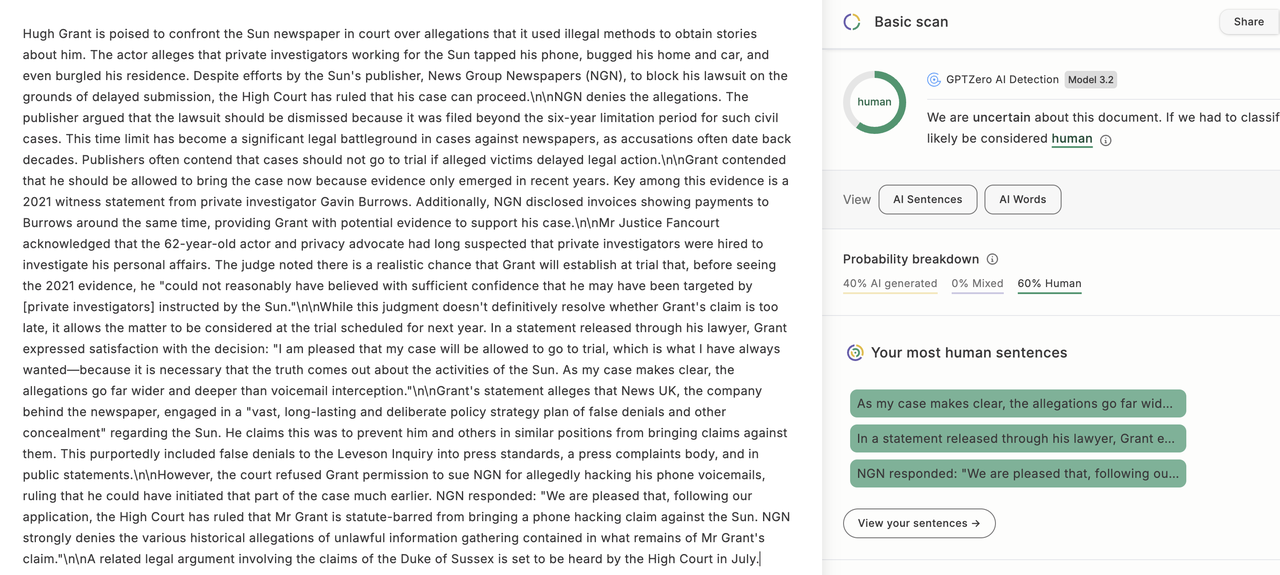Click icon beside 'Your most human sentences'

855,353
